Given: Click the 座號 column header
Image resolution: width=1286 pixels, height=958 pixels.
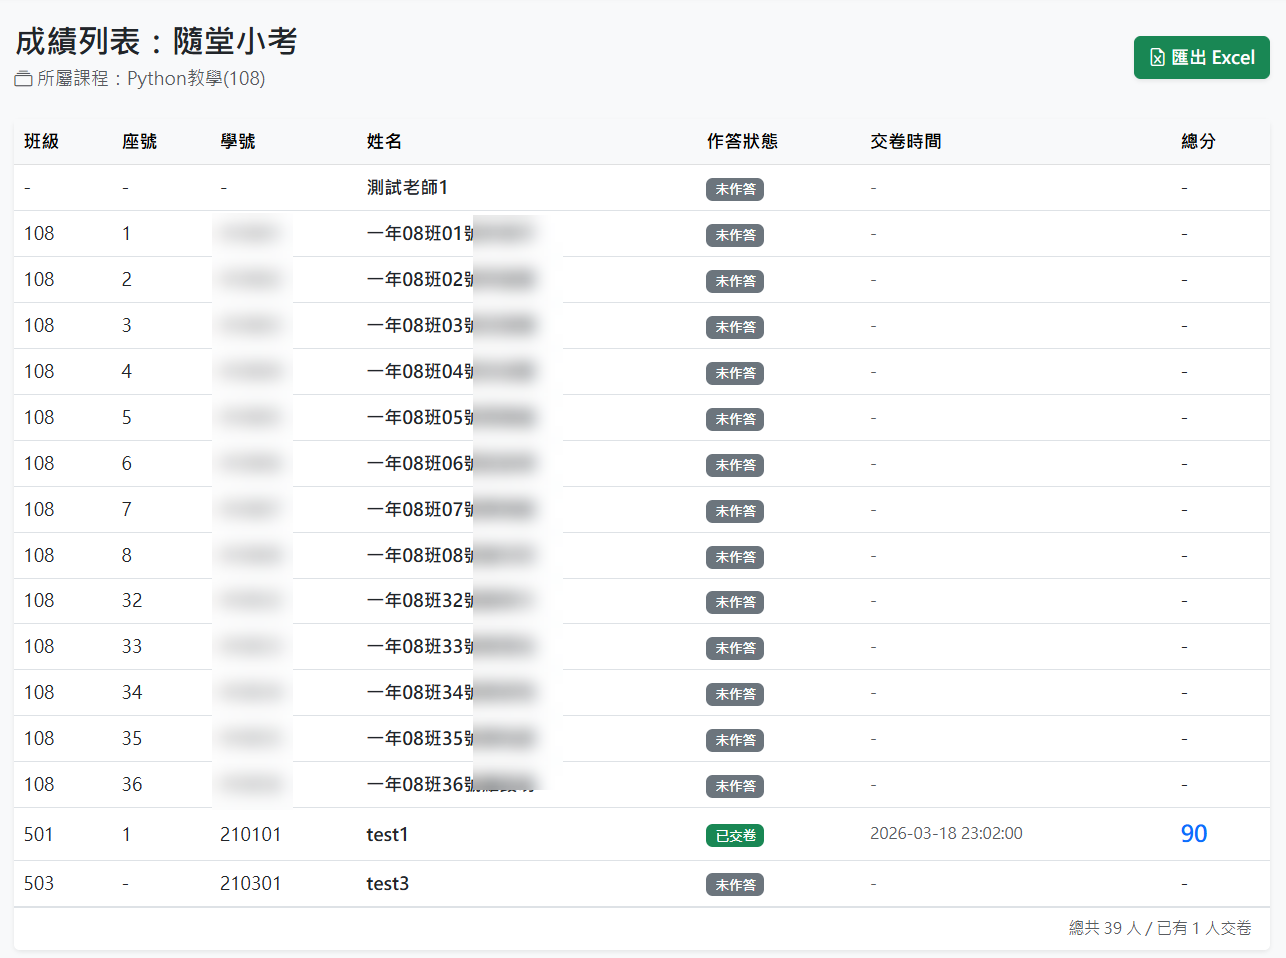Looking at the screenshot, I should pyautogui.click(x=140, y=142).
